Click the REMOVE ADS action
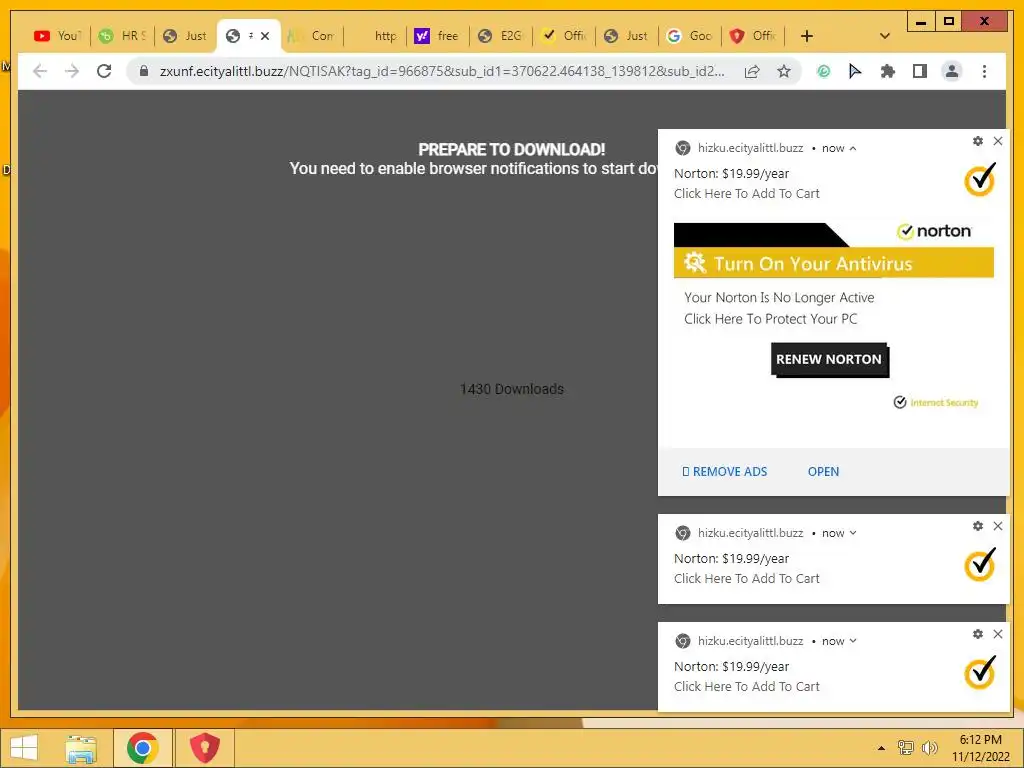Screen dimensions: 1024x768 click(724, 472)
